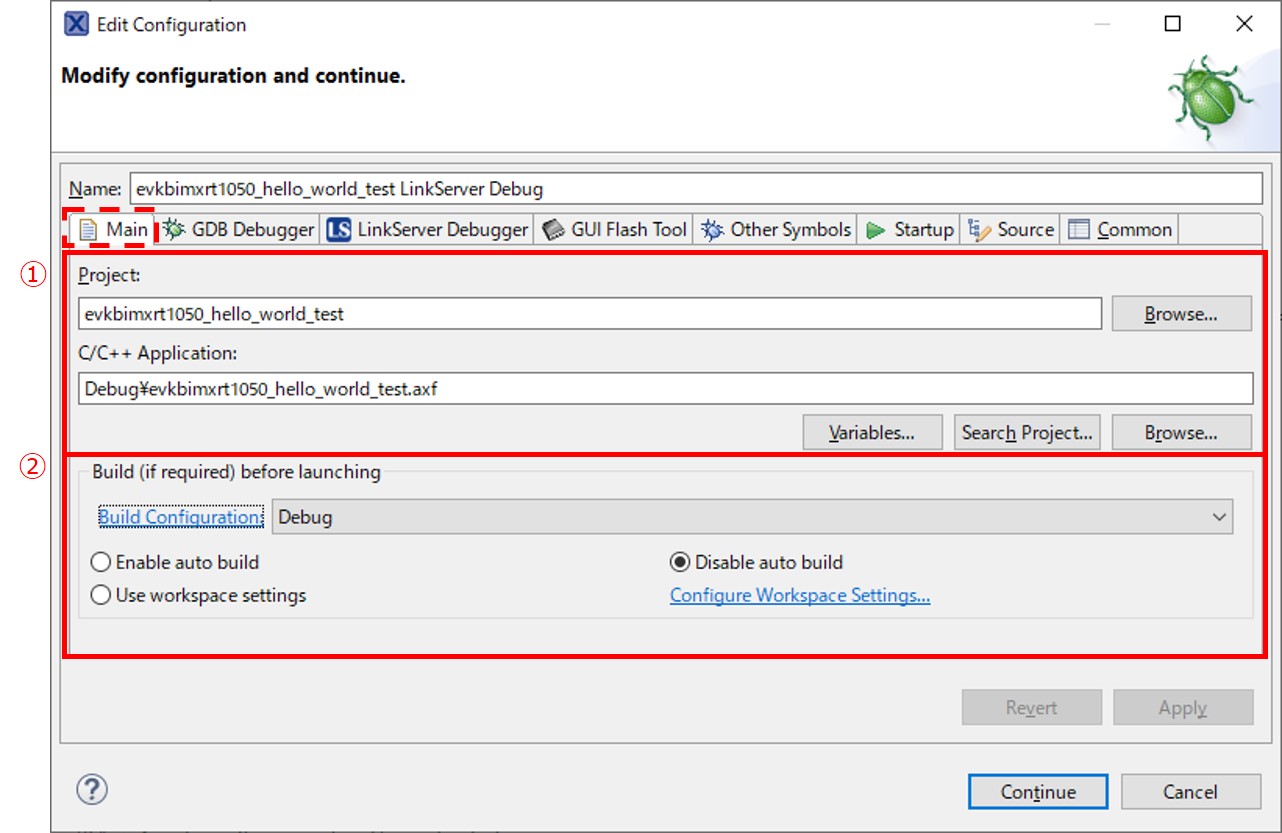The image size is (1282, 833).
Task: Enable auto build radio option
Action: [101, 562]
